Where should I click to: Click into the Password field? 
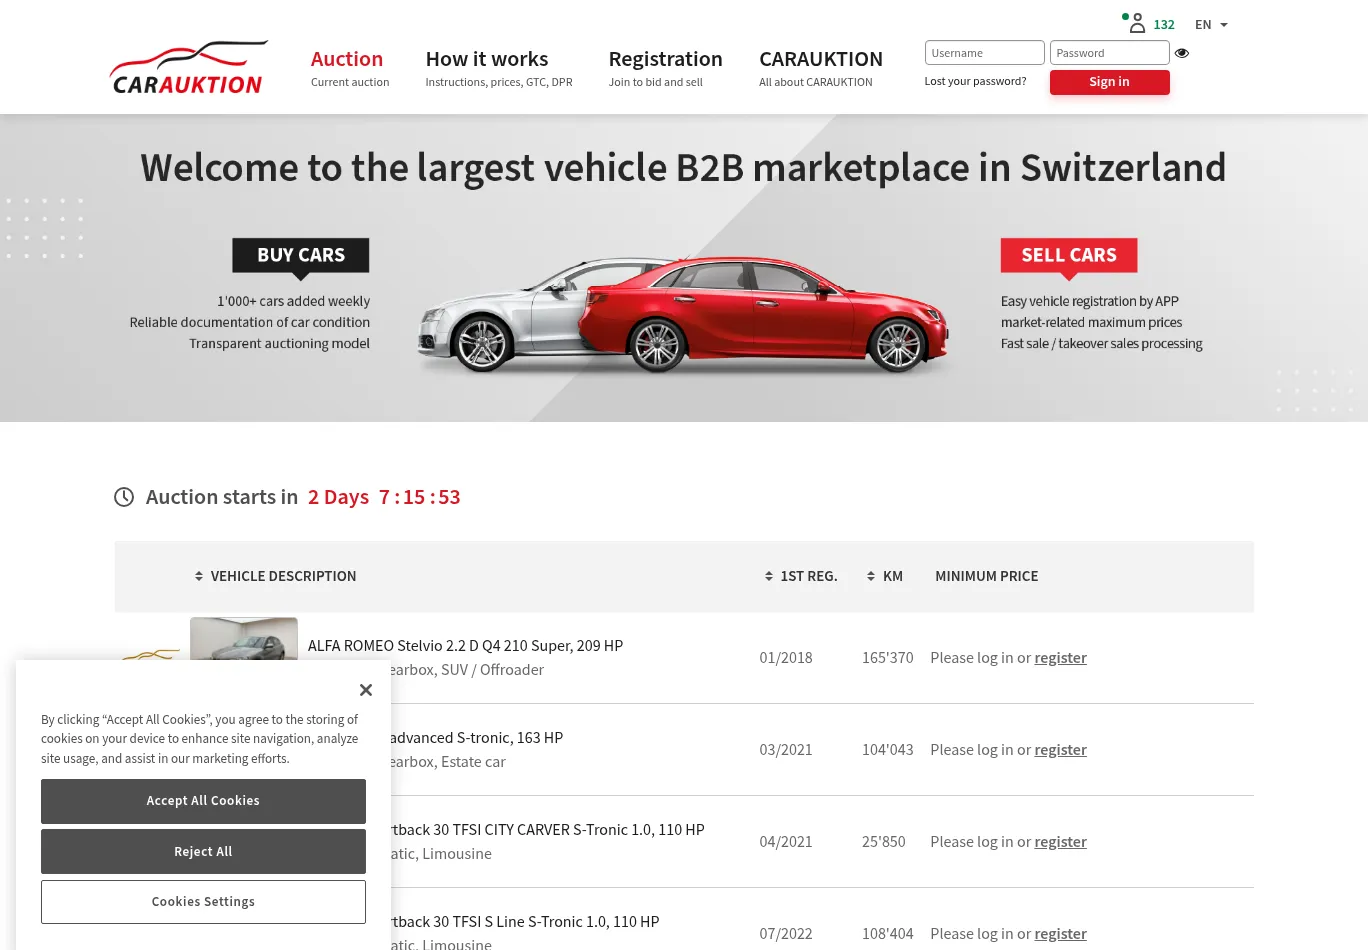1108,53
